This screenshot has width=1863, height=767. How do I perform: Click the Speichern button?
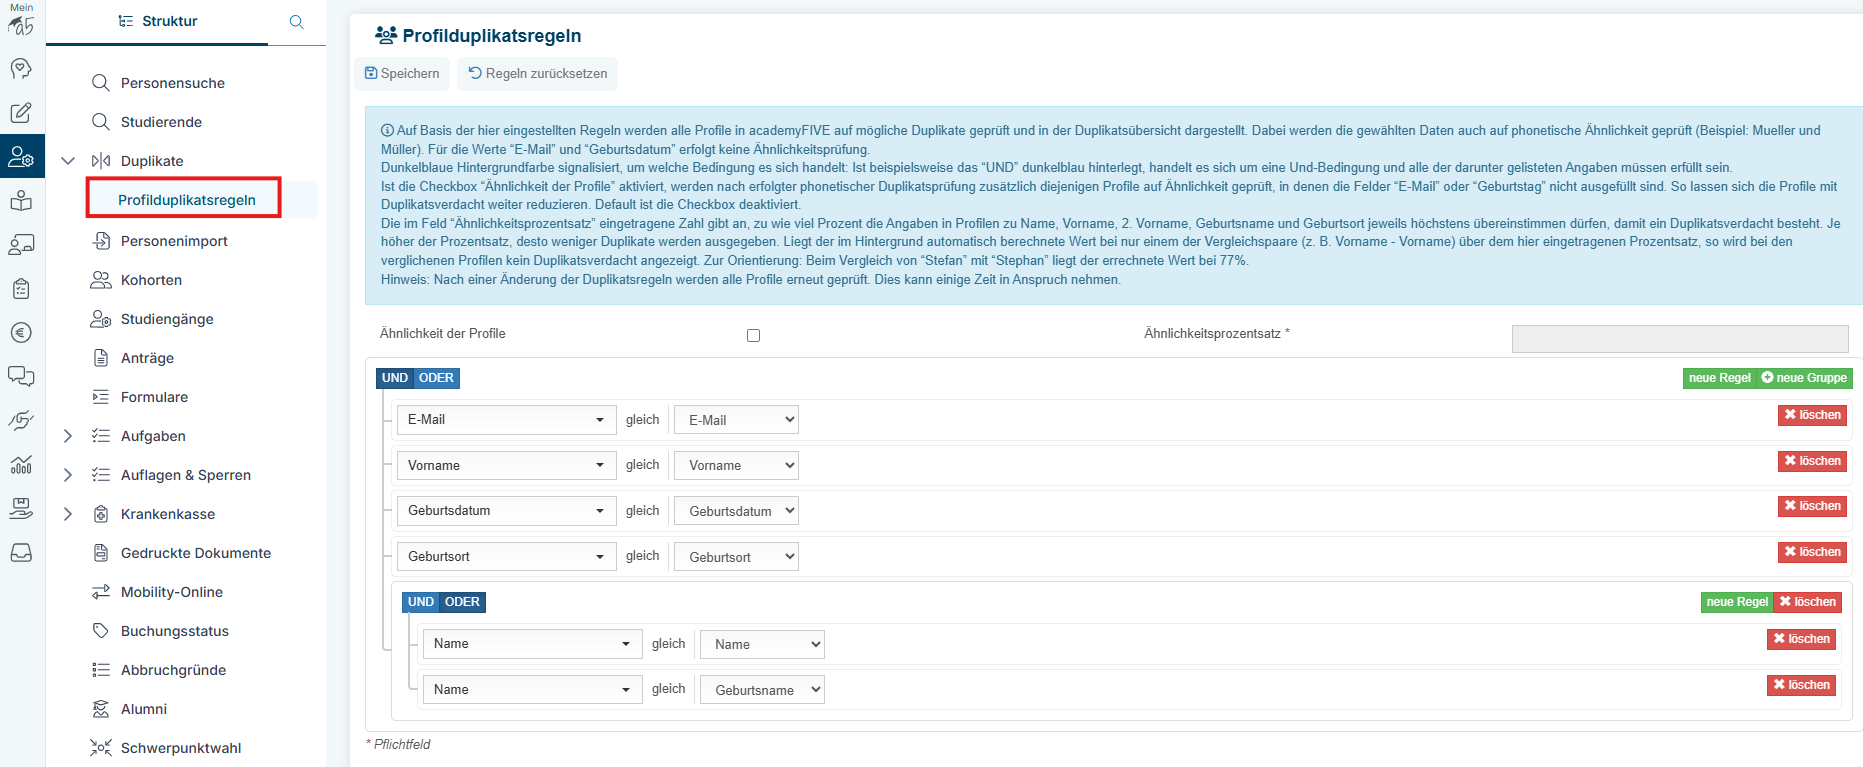tap(402, 74)
